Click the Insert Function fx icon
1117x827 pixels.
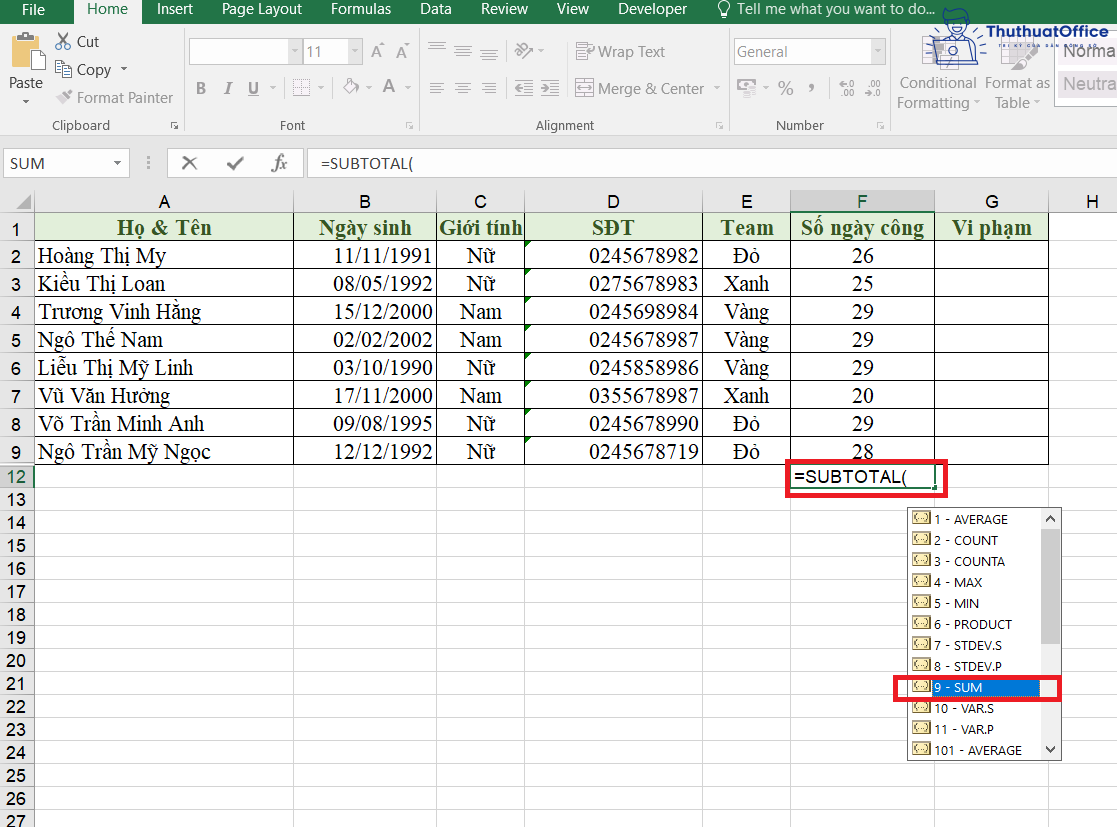pos(280,162)
